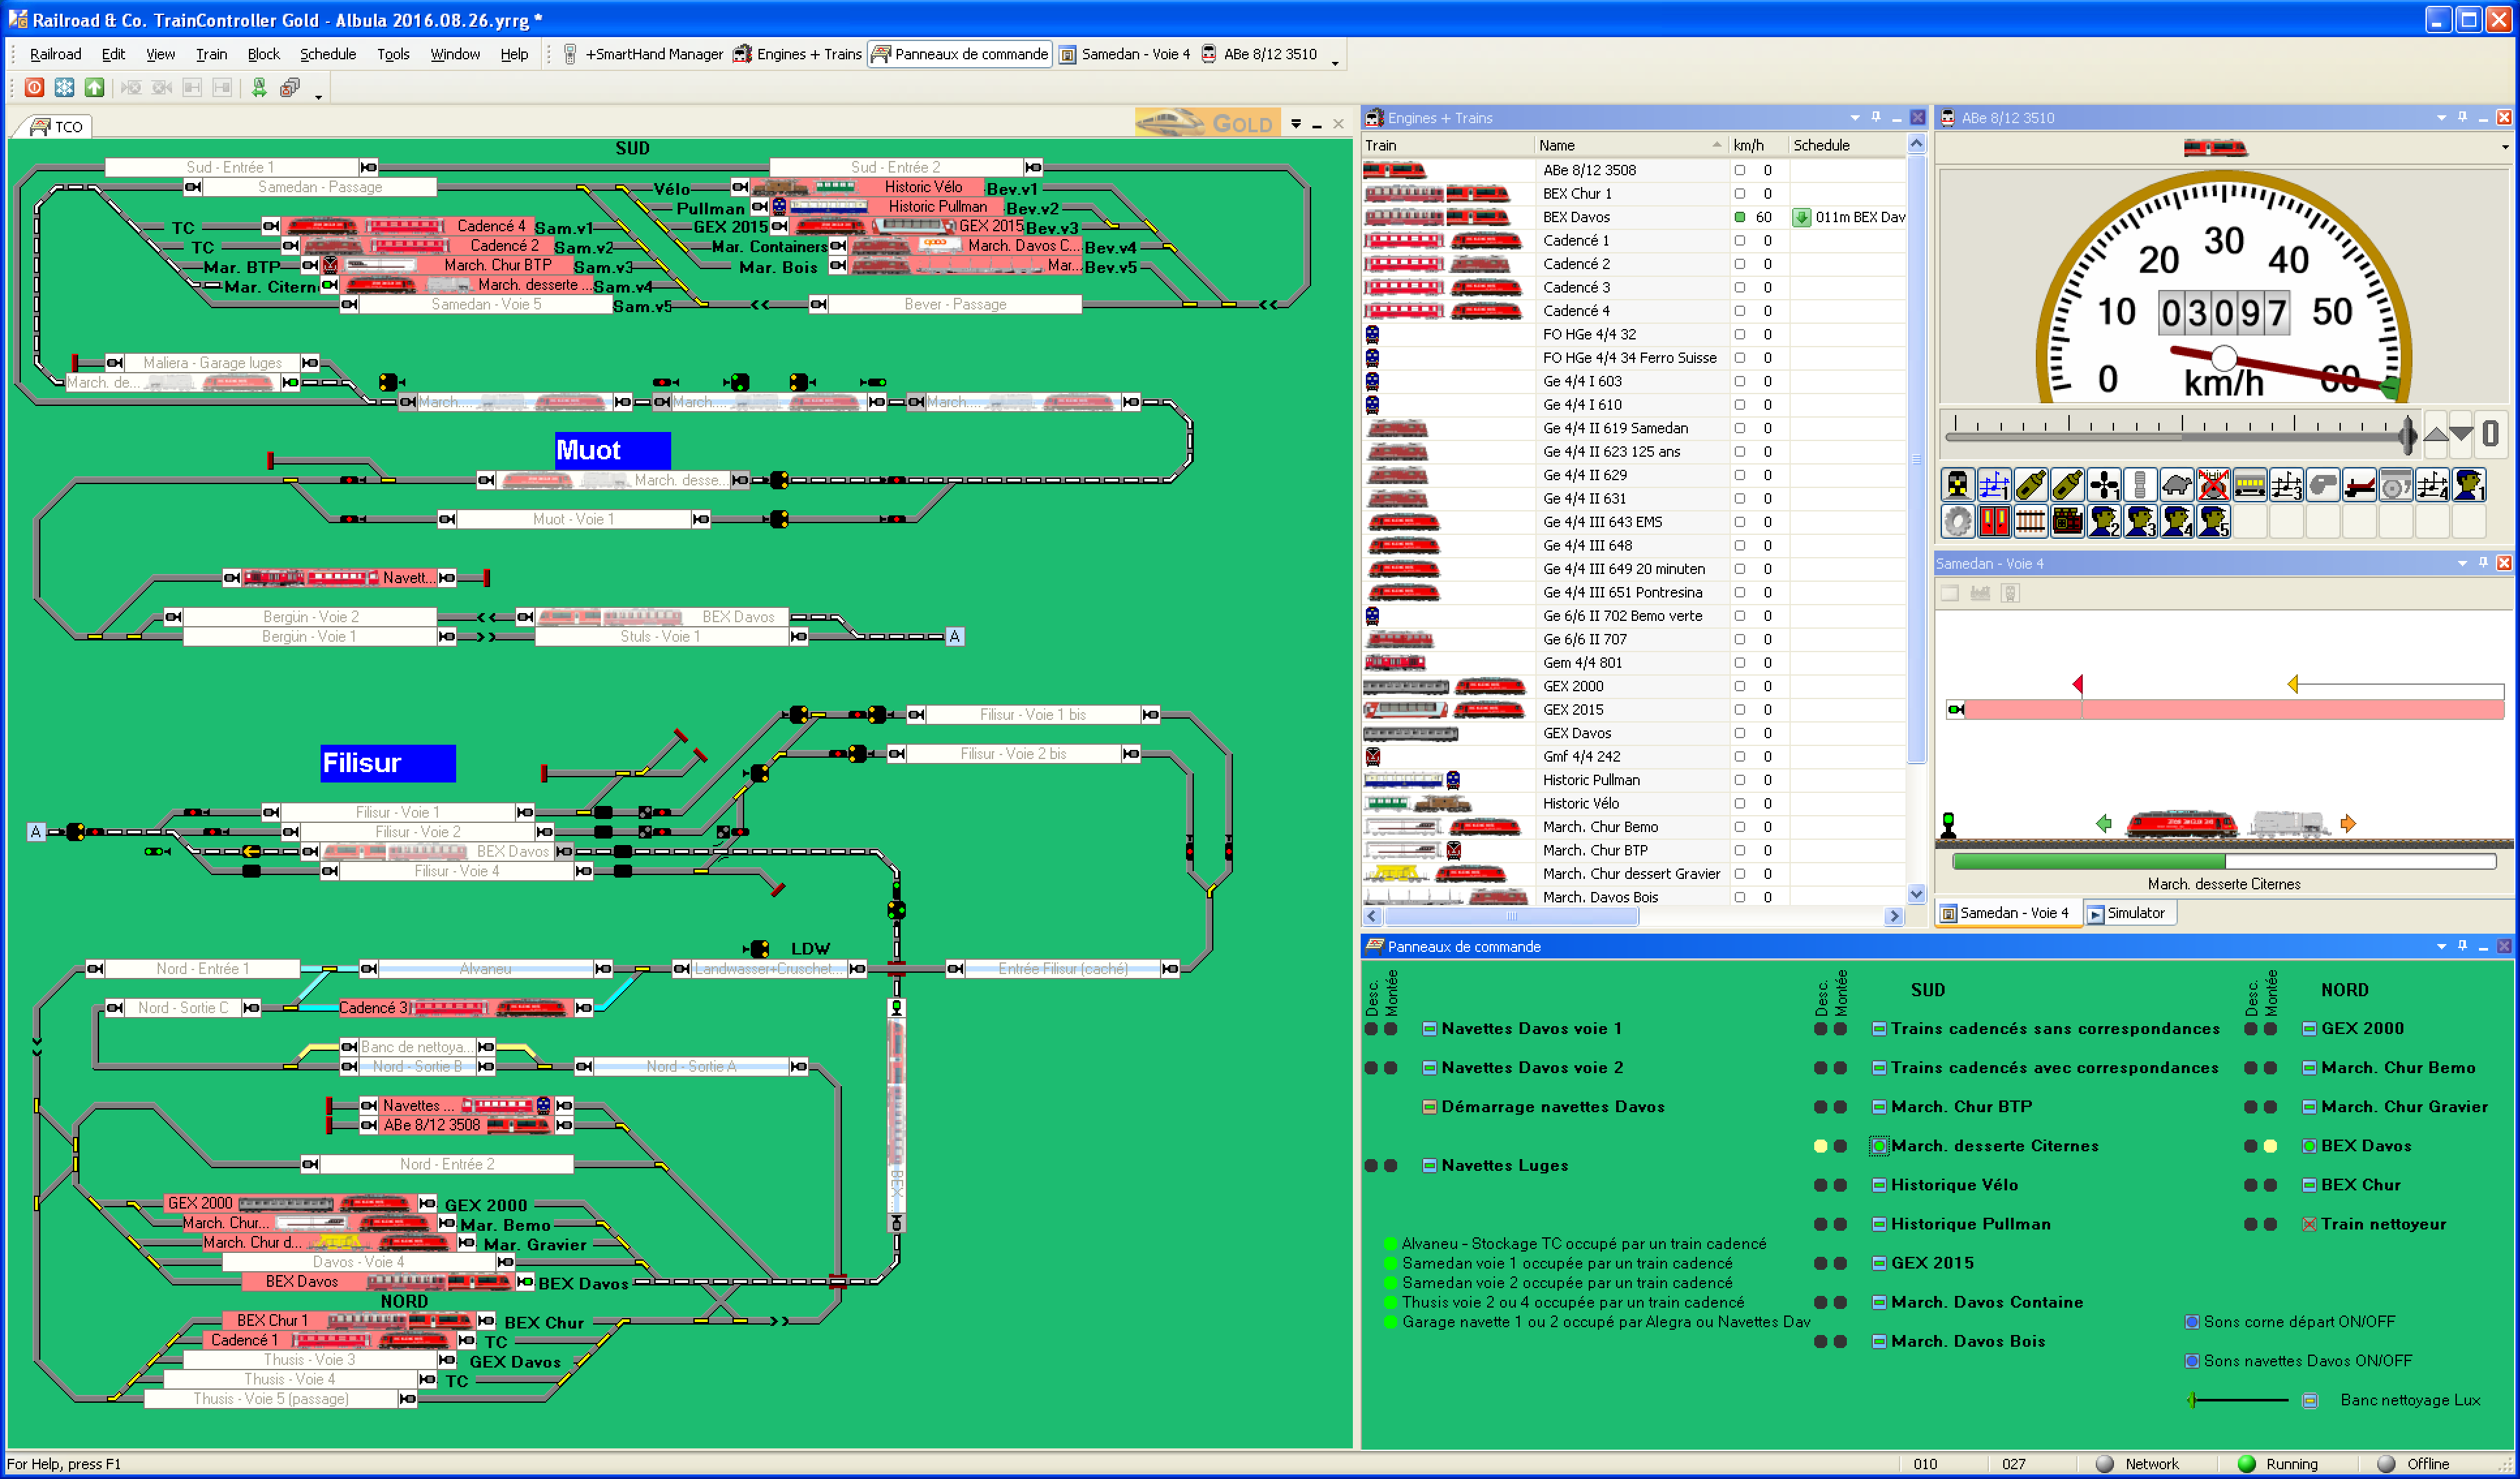Open the train selector combo arrow

pyautogui.click(x=2505, y=147)
